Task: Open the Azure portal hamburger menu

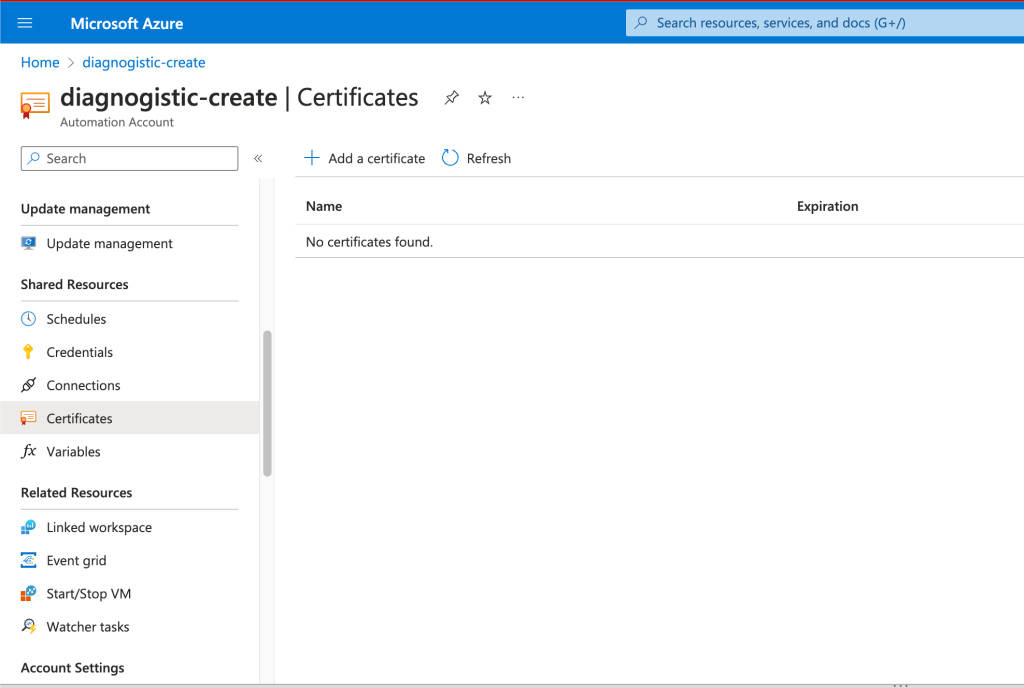Action: click(25, 23)
